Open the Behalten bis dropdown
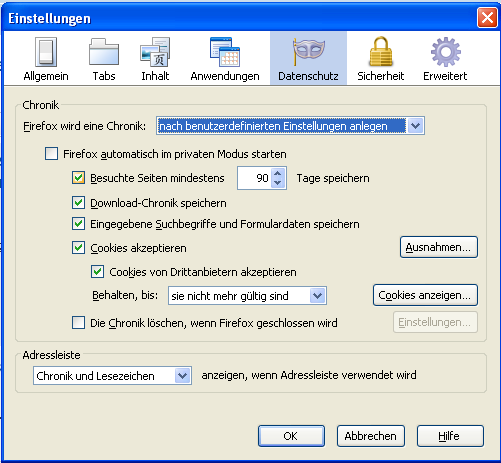 (x=247, y=296)
